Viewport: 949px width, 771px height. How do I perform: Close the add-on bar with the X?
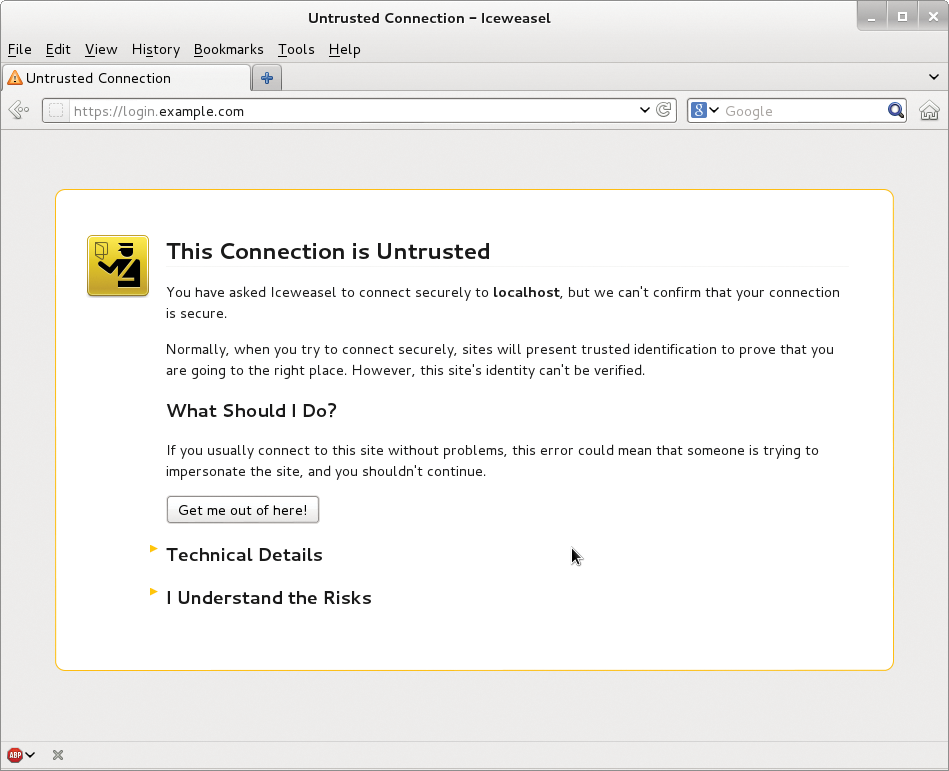pyautogui.click(x=56, y=754)
